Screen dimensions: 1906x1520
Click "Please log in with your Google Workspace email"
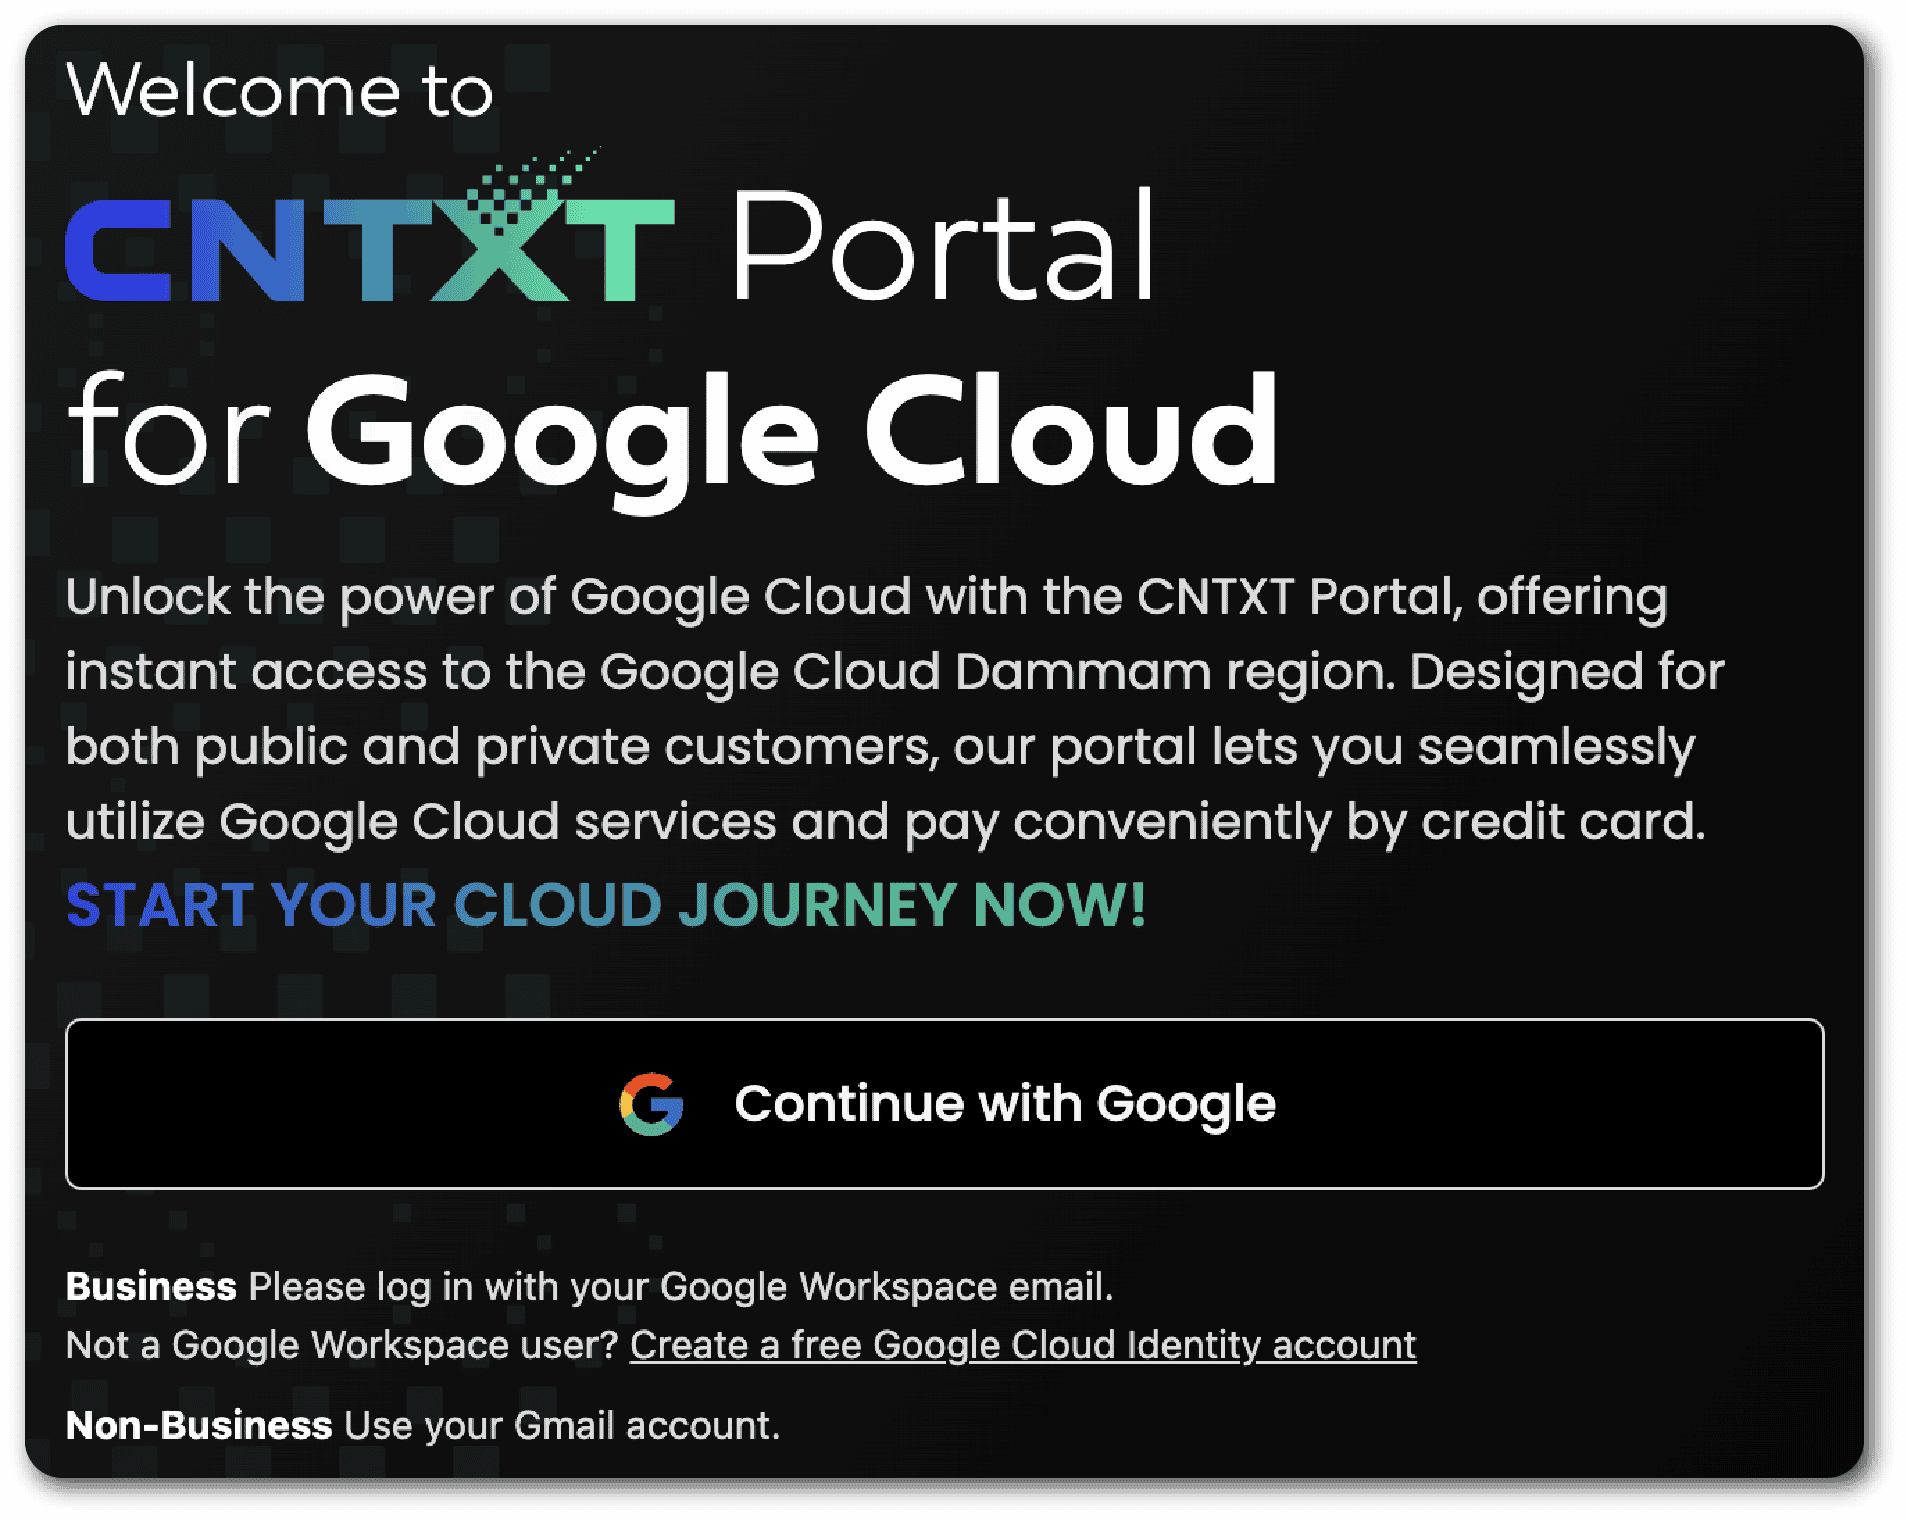pos(680,1287)
